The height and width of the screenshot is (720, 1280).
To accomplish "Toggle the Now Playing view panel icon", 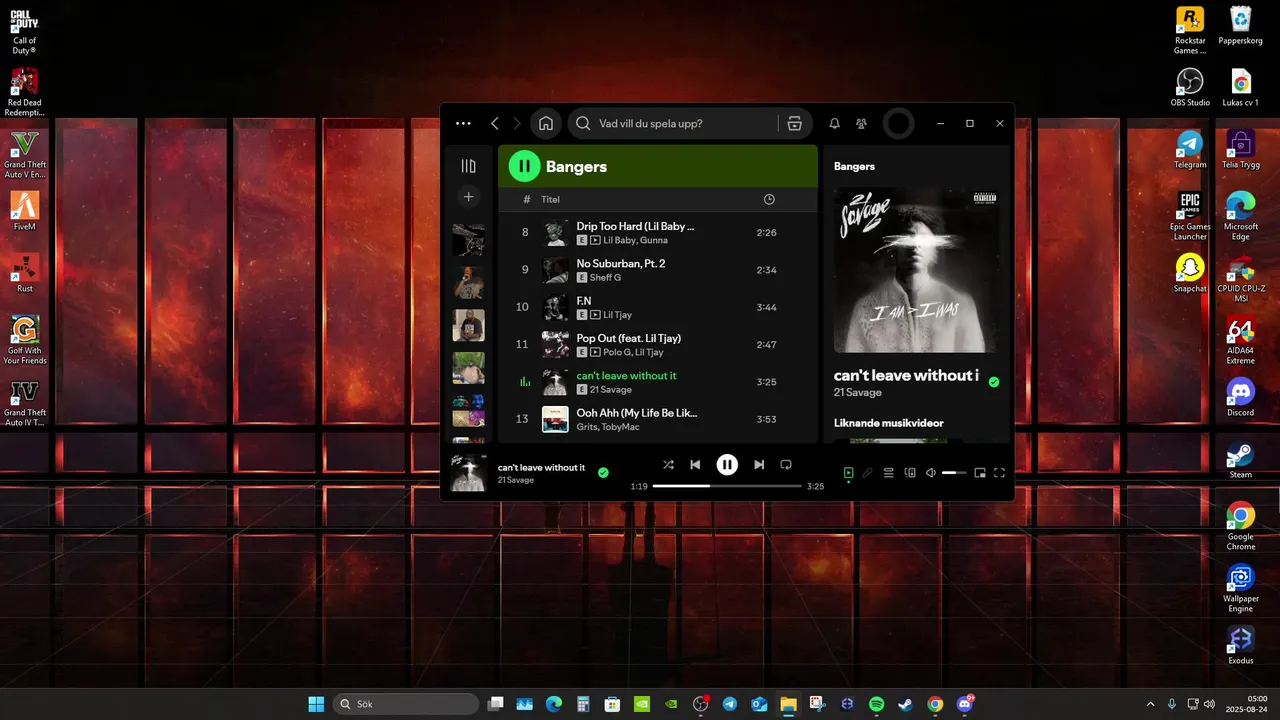I will [848, 473].
